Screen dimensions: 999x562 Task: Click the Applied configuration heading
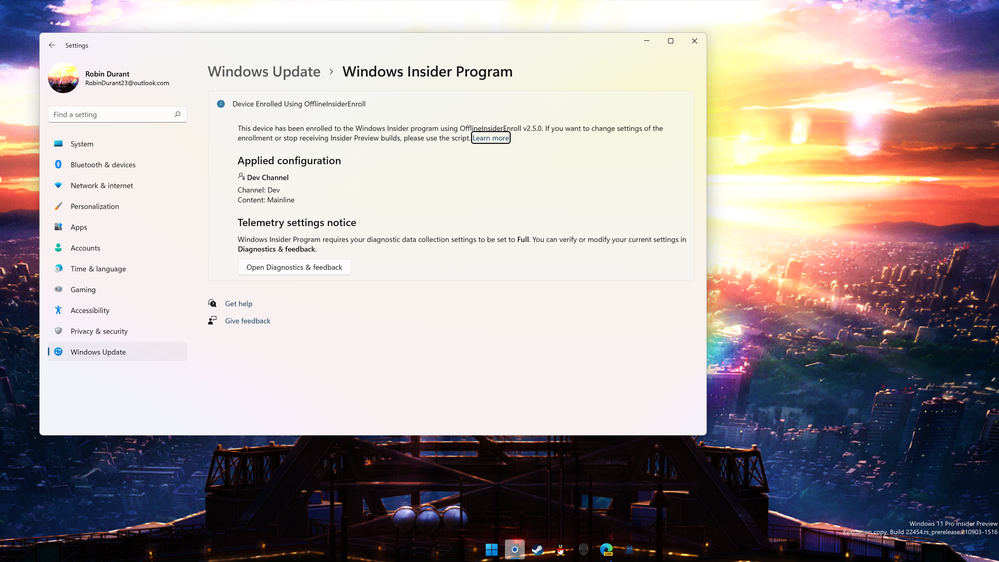coord(289,161)
